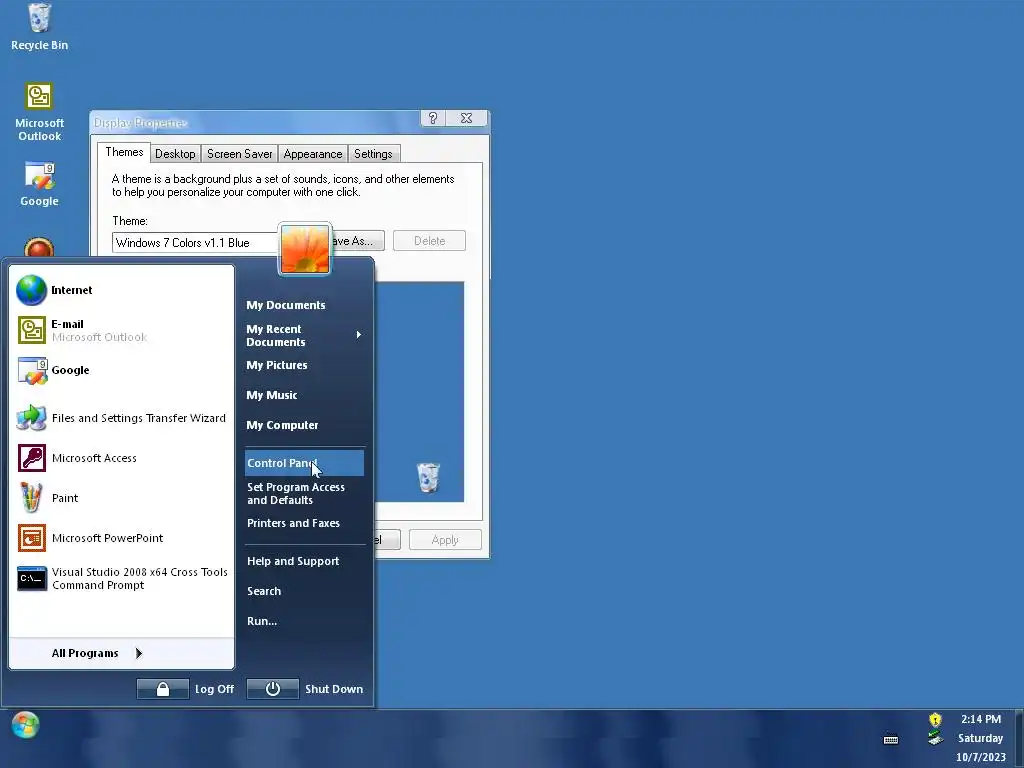This screenshot has width=1024, height=768.
Task: Click the clock showing 2:14 PM
Action: (x=980, y=719)
